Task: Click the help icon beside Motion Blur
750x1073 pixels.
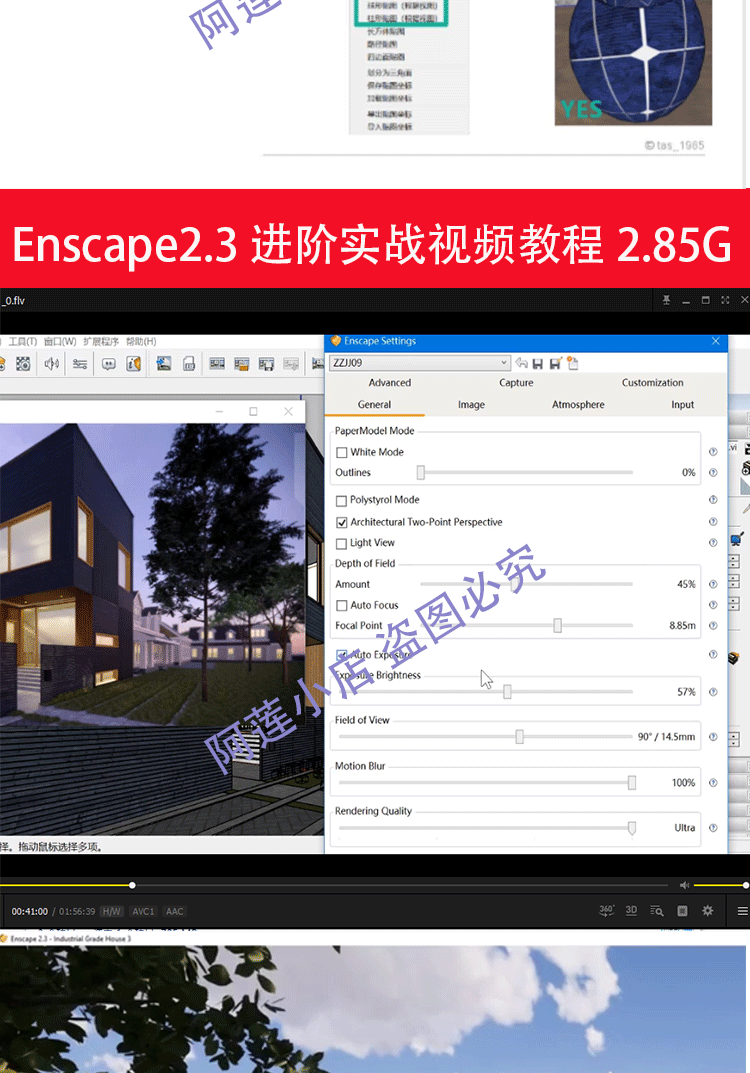Action: [x=713, y=783]
